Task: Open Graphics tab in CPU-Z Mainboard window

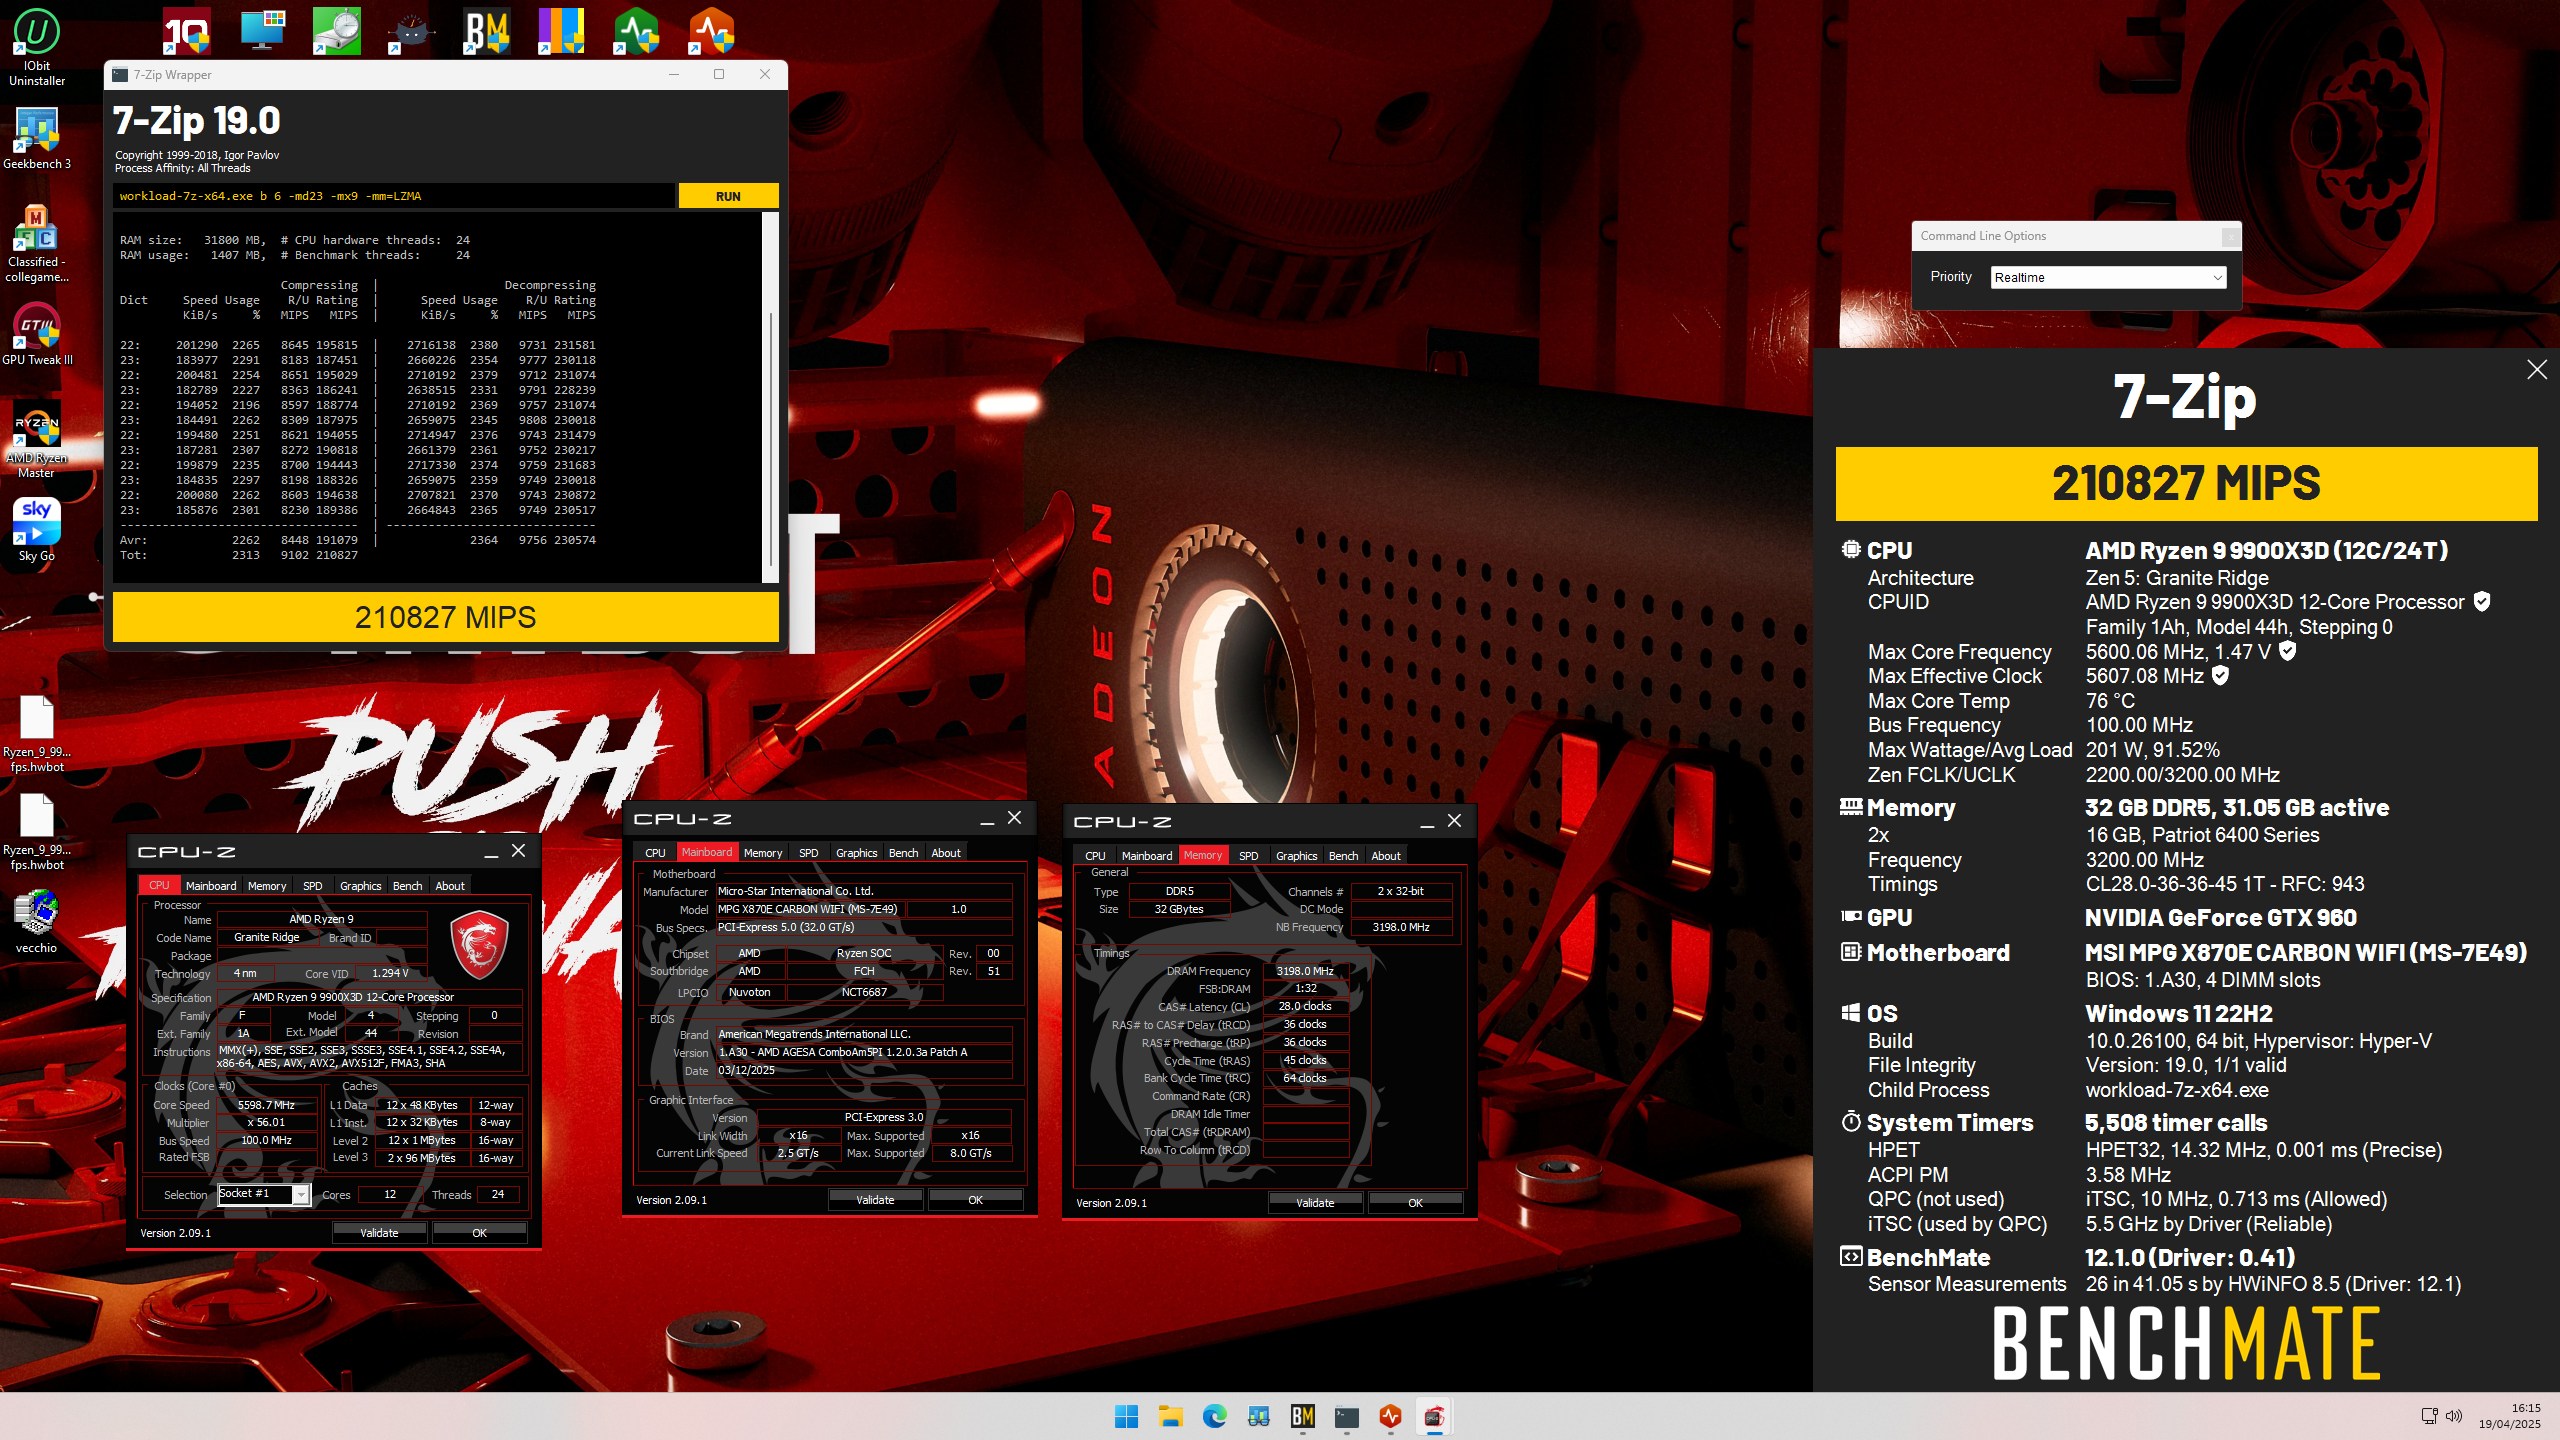Action: 857,853
